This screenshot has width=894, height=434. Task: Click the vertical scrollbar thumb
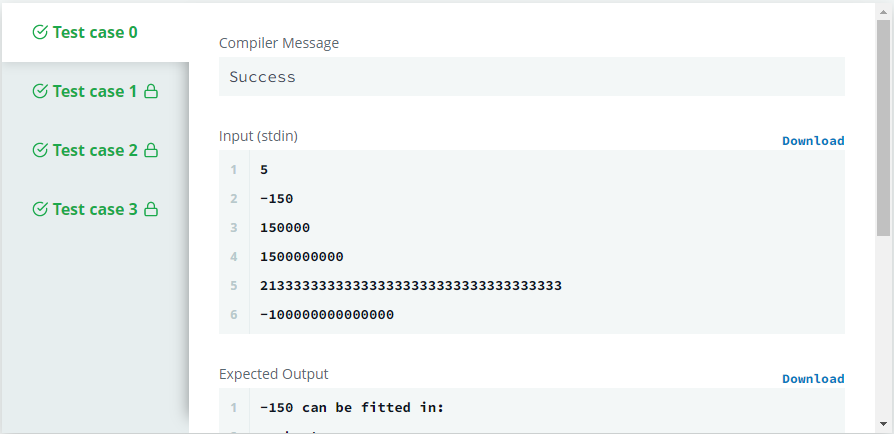pyautogui.click(x=883, y=127)
